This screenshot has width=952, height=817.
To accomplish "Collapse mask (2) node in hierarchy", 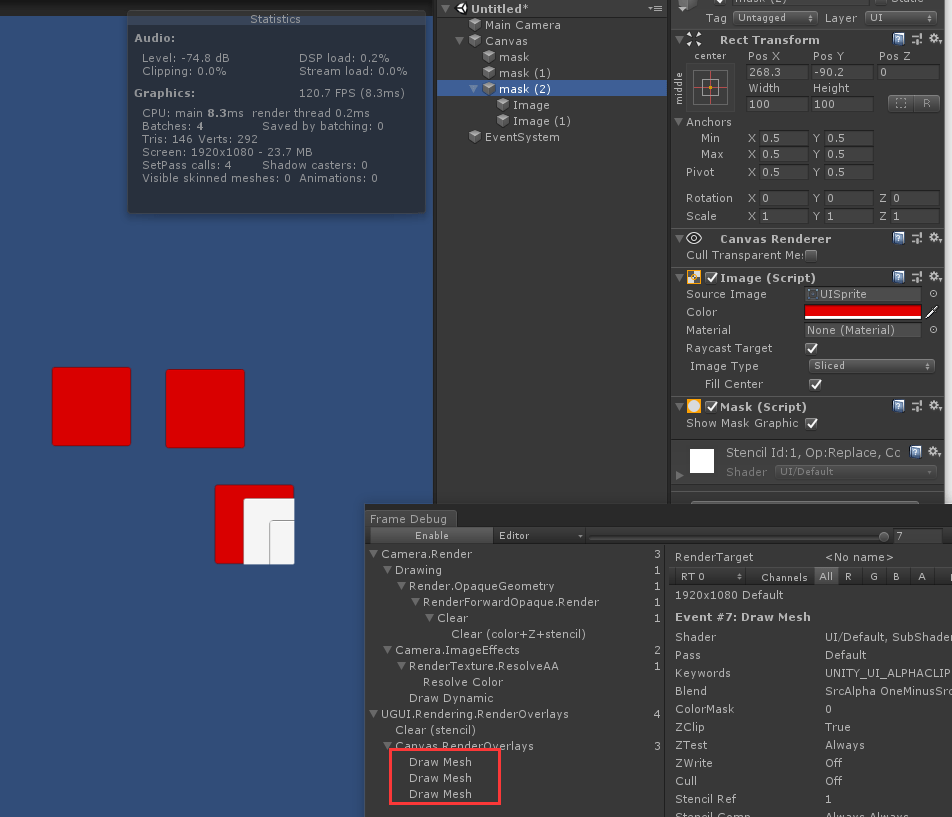I will 474,89.
